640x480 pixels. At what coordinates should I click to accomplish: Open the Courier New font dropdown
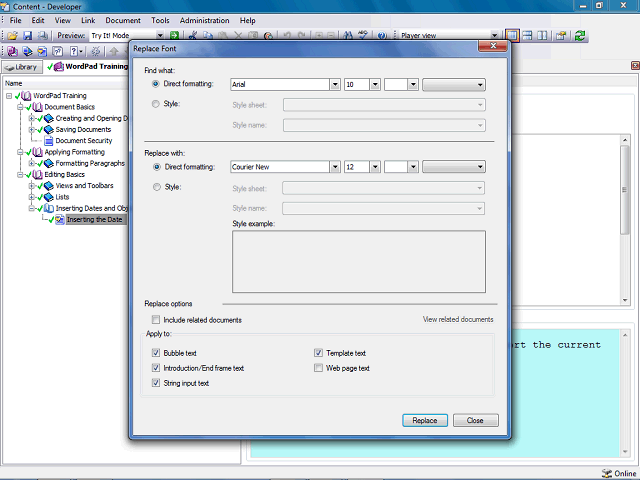point(335,167)
